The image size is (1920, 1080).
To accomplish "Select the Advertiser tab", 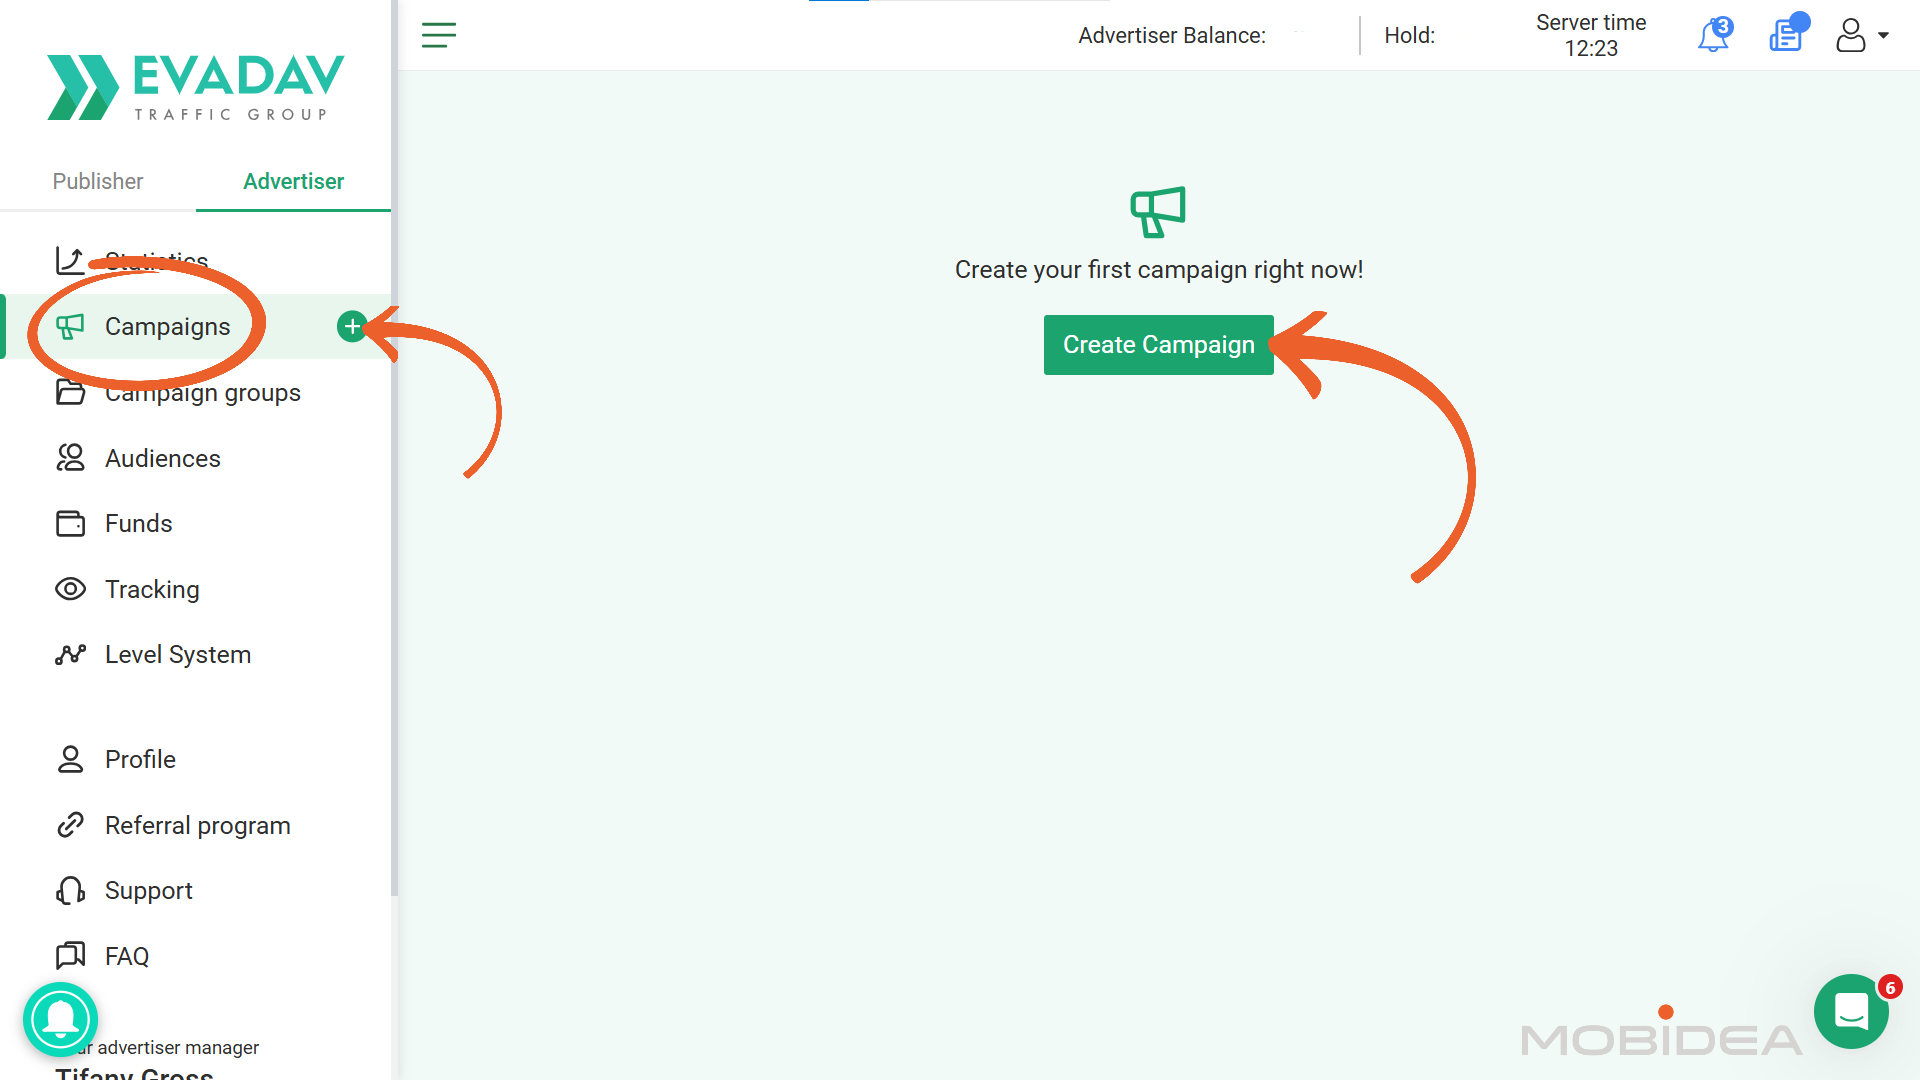I will click(x=293, y=181).
